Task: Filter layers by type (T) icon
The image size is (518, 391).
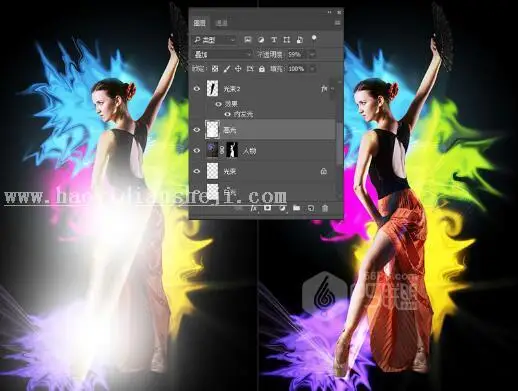Action: pyautogui.click(x=274, y=40)
